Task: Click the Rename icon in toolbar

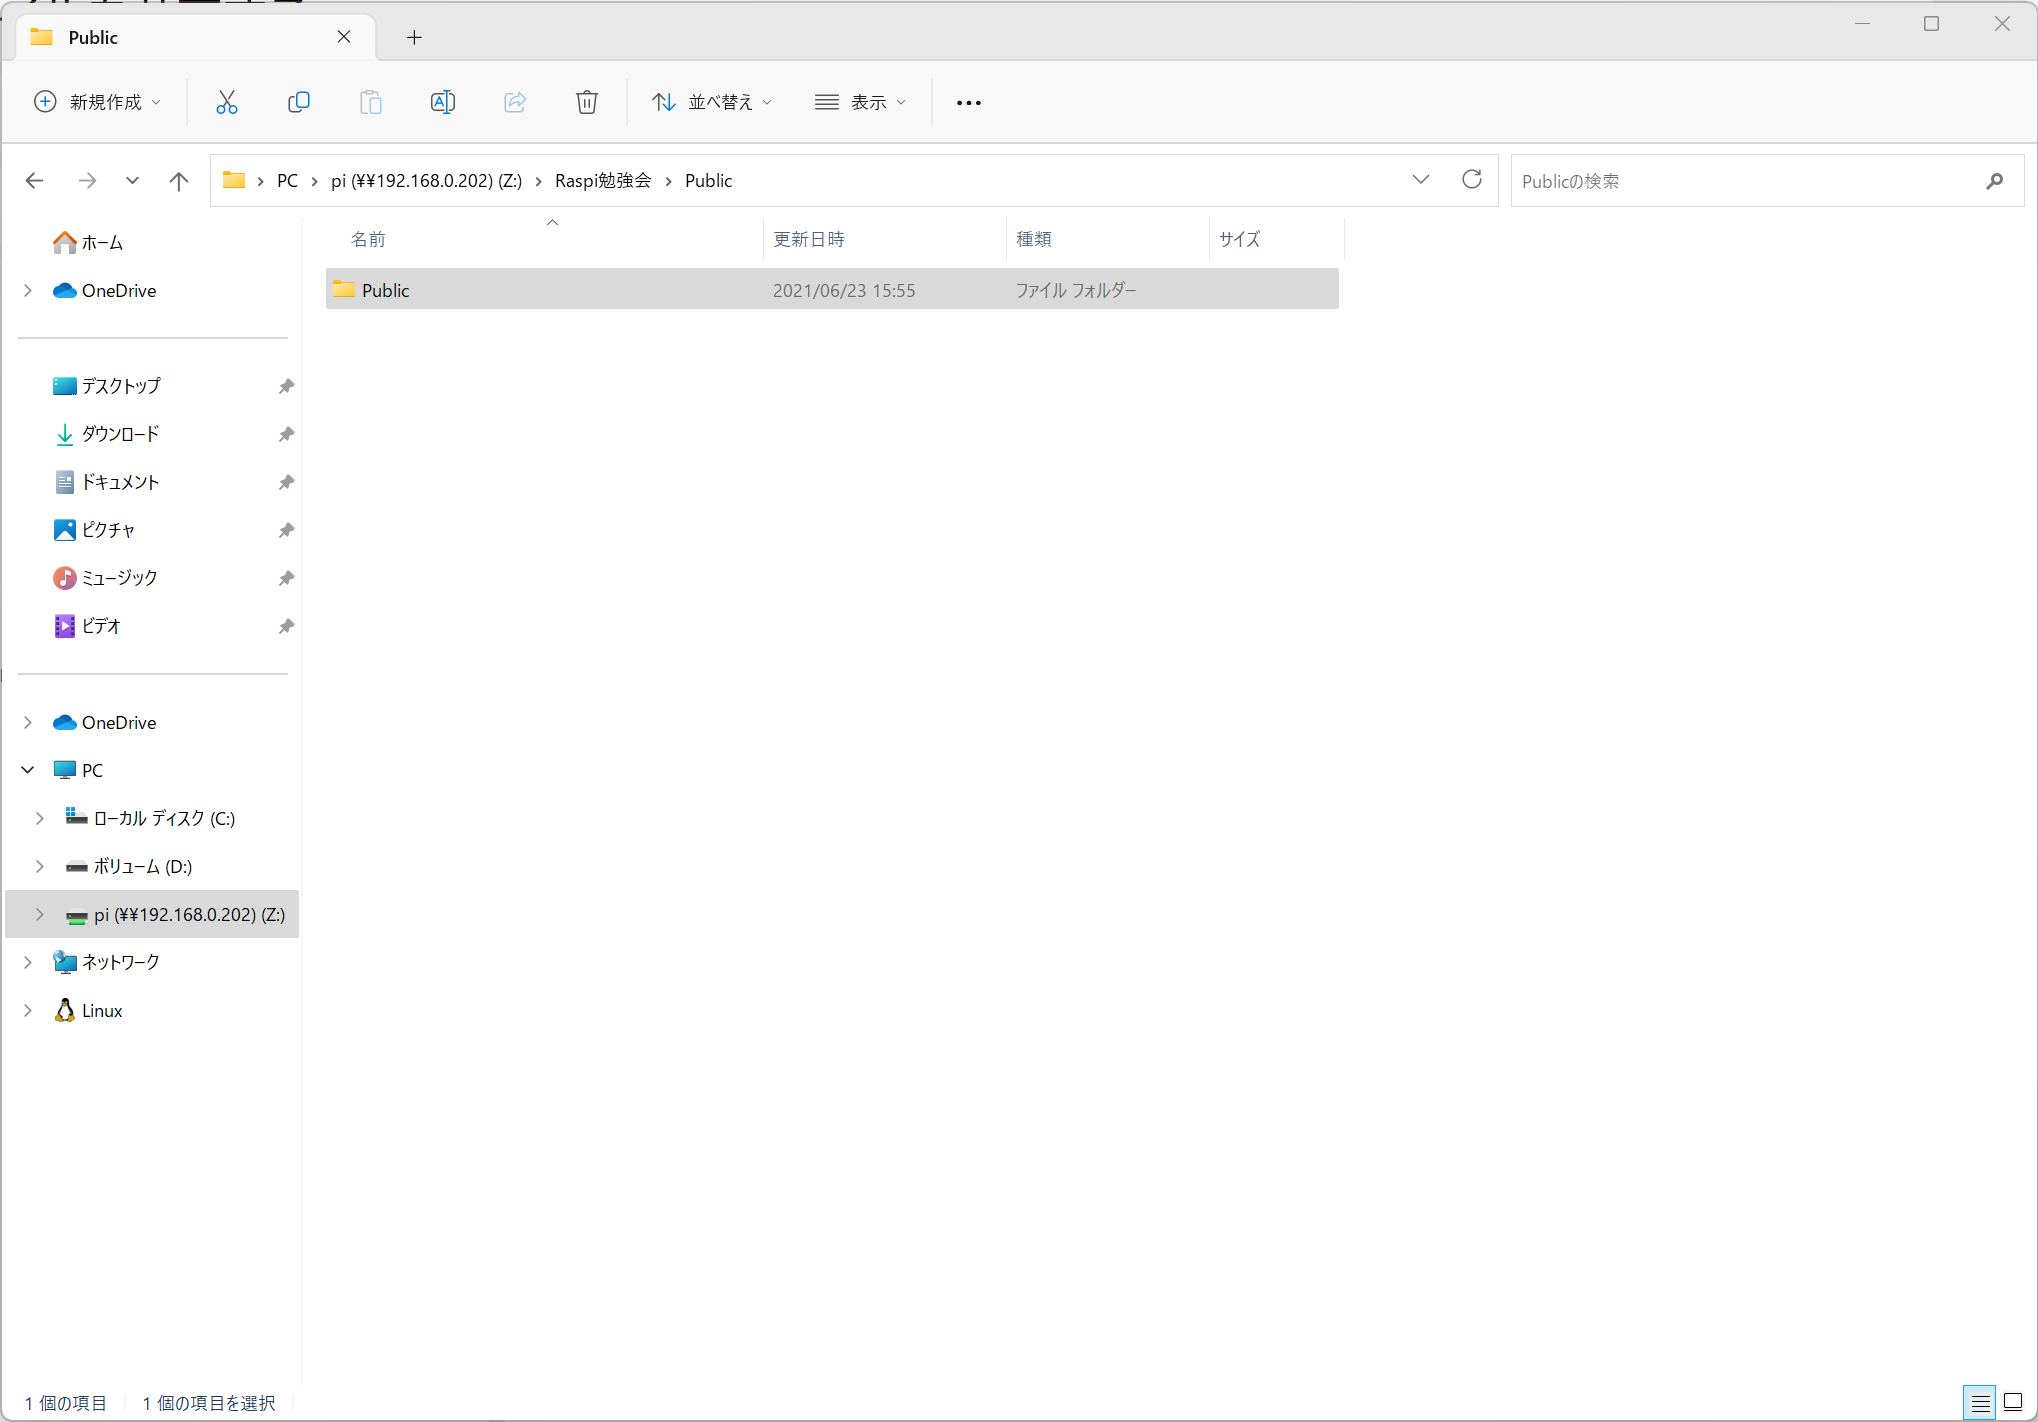Action: coord(442,102)
